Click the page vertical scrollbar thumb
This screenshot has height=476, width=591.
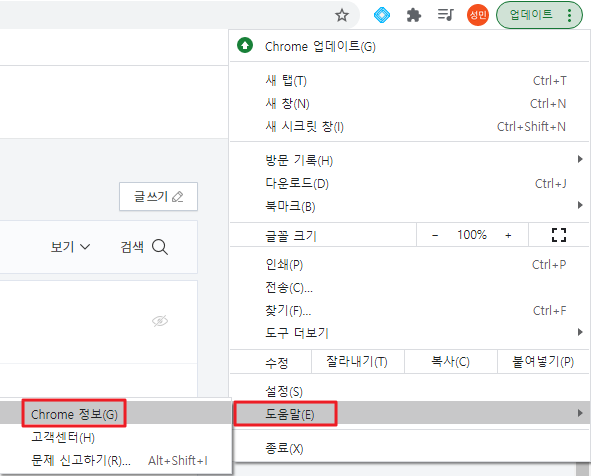pyautogui.click(x=582, y=469)
